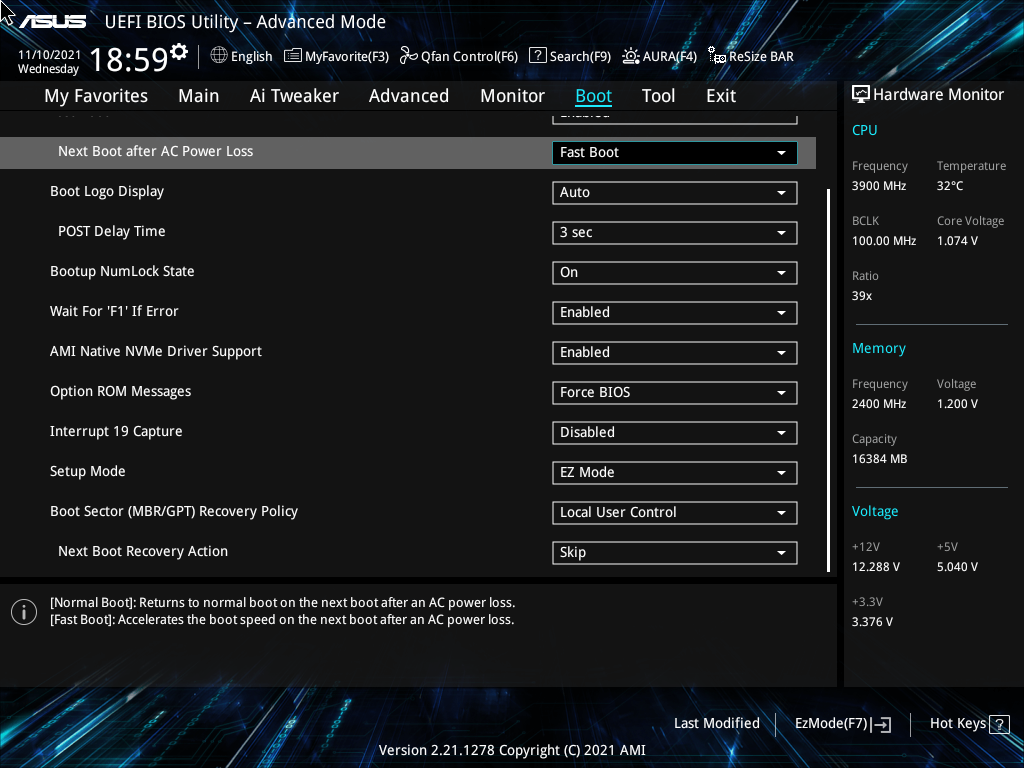Click the 32°C temperature value

pos(950,186)
